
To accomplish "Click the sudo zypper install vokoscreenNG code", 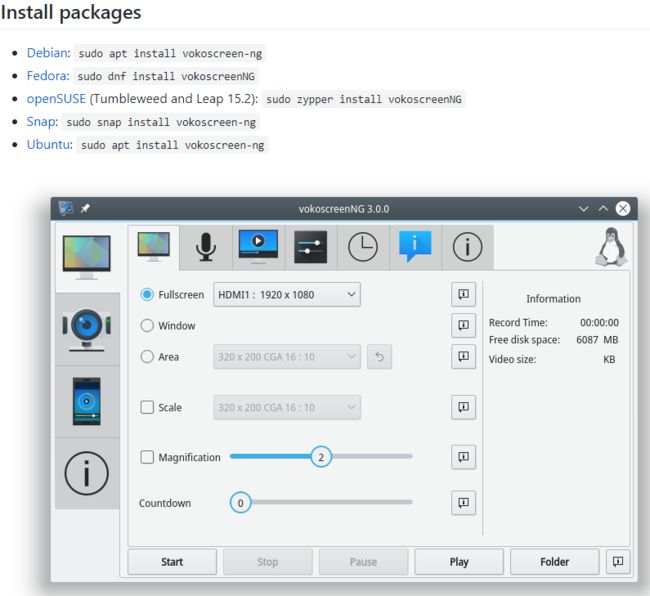I will point(364,99).
